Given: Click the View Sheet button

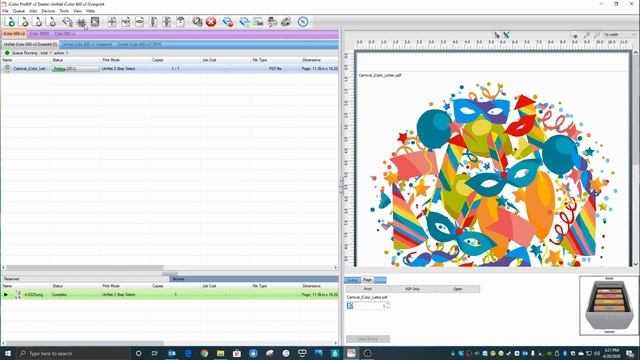Looking at the screenshot, I should [368, 339].
